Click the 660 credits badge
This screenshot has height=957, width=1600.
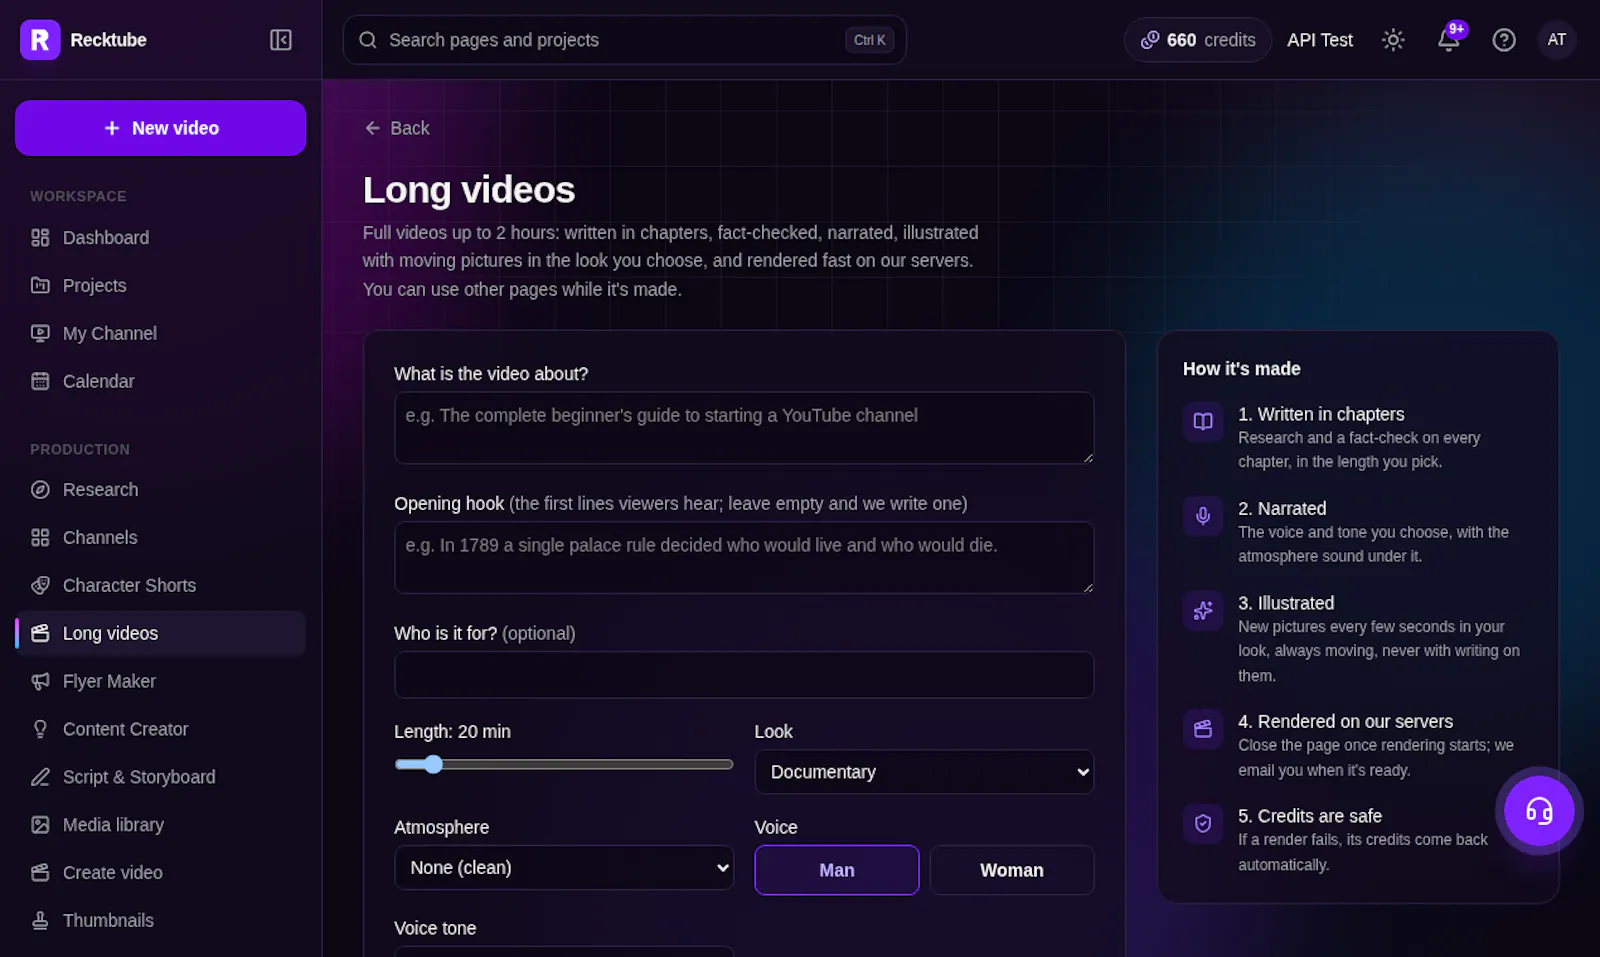point(1198,40)
